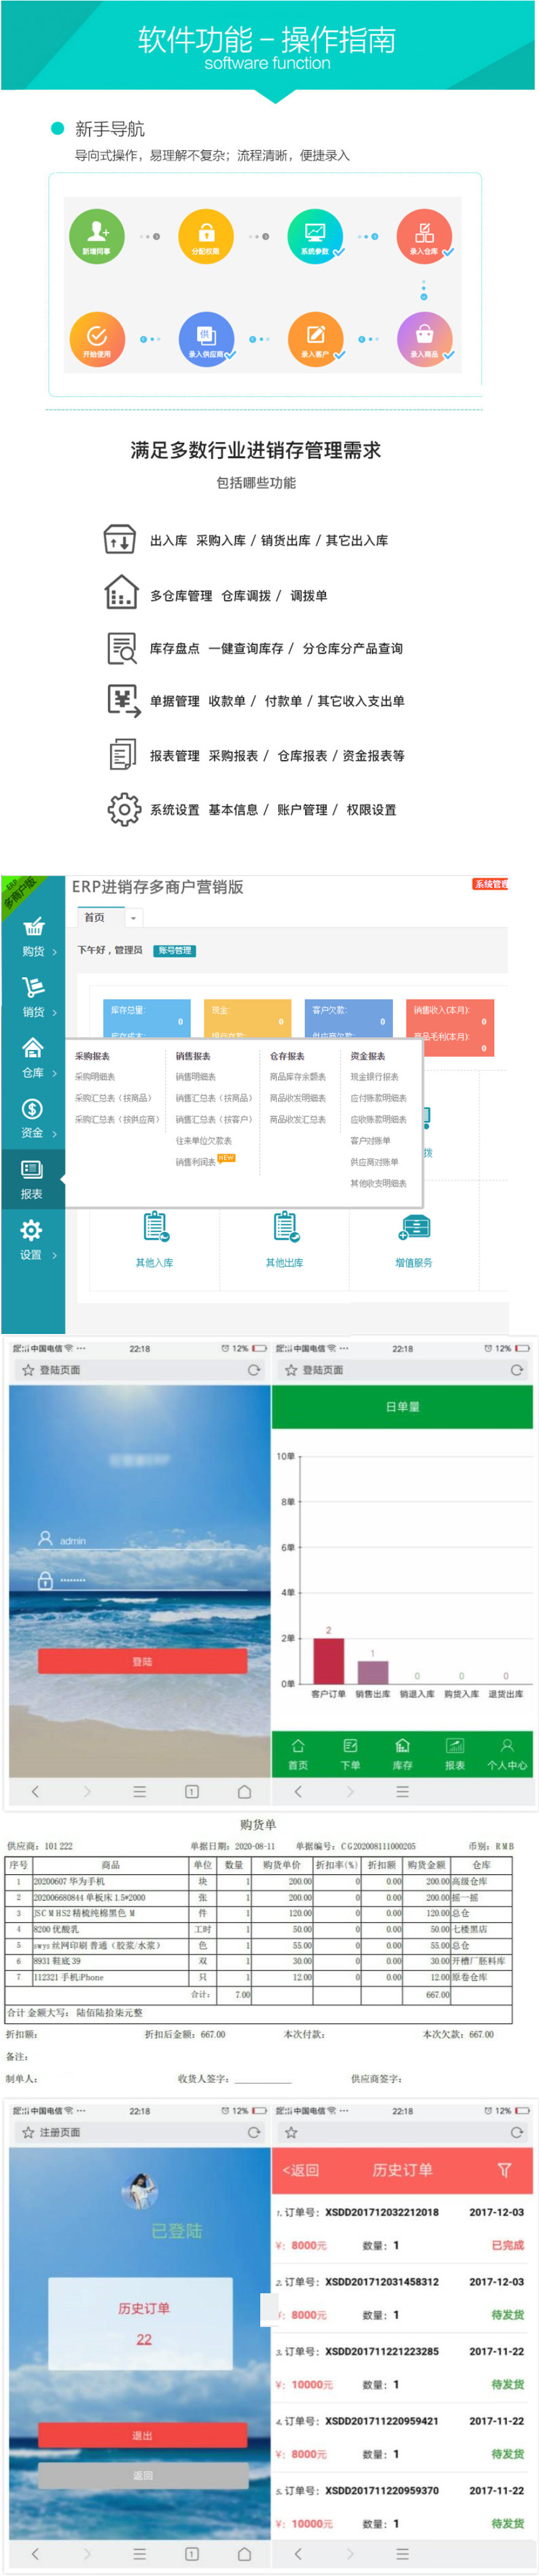This screenshot has width=539, height=2576.
Task: Tap 下单 in the green bottom bar
Action: [350, 1755]
